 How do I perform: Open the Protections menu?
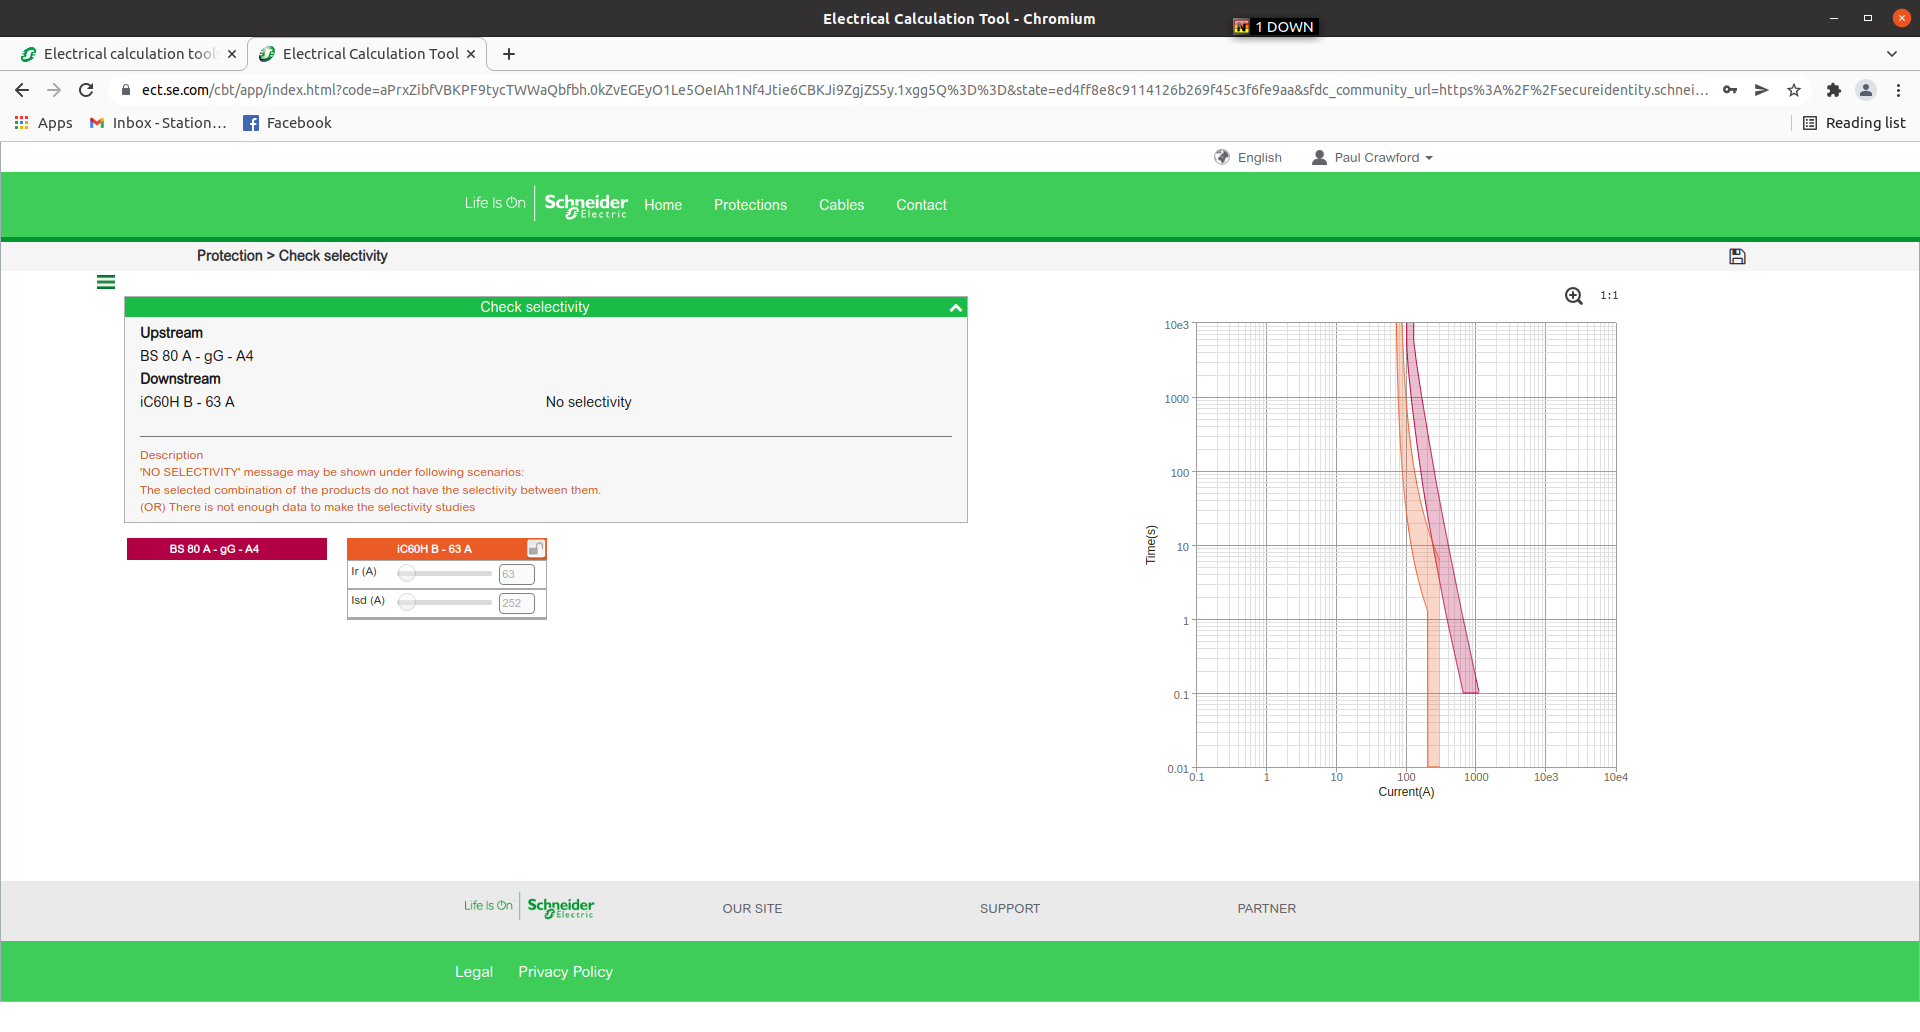750,205
